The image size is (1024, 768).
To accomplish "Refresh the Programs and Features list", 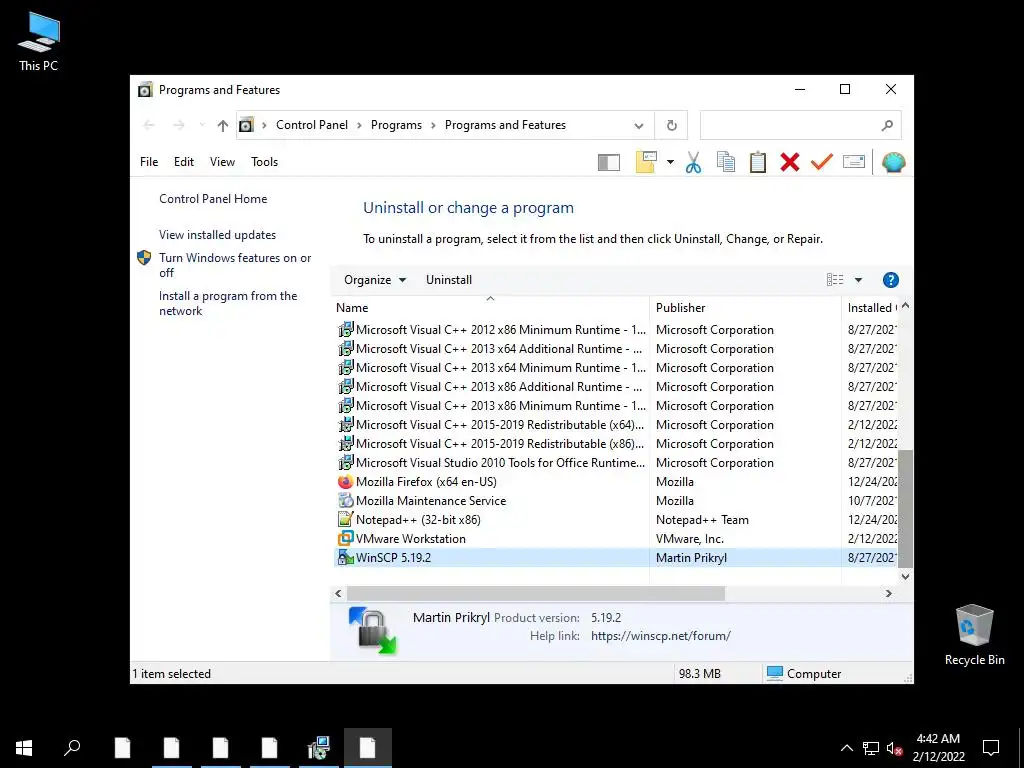I will pyautogui.click(x=671, y=125).
